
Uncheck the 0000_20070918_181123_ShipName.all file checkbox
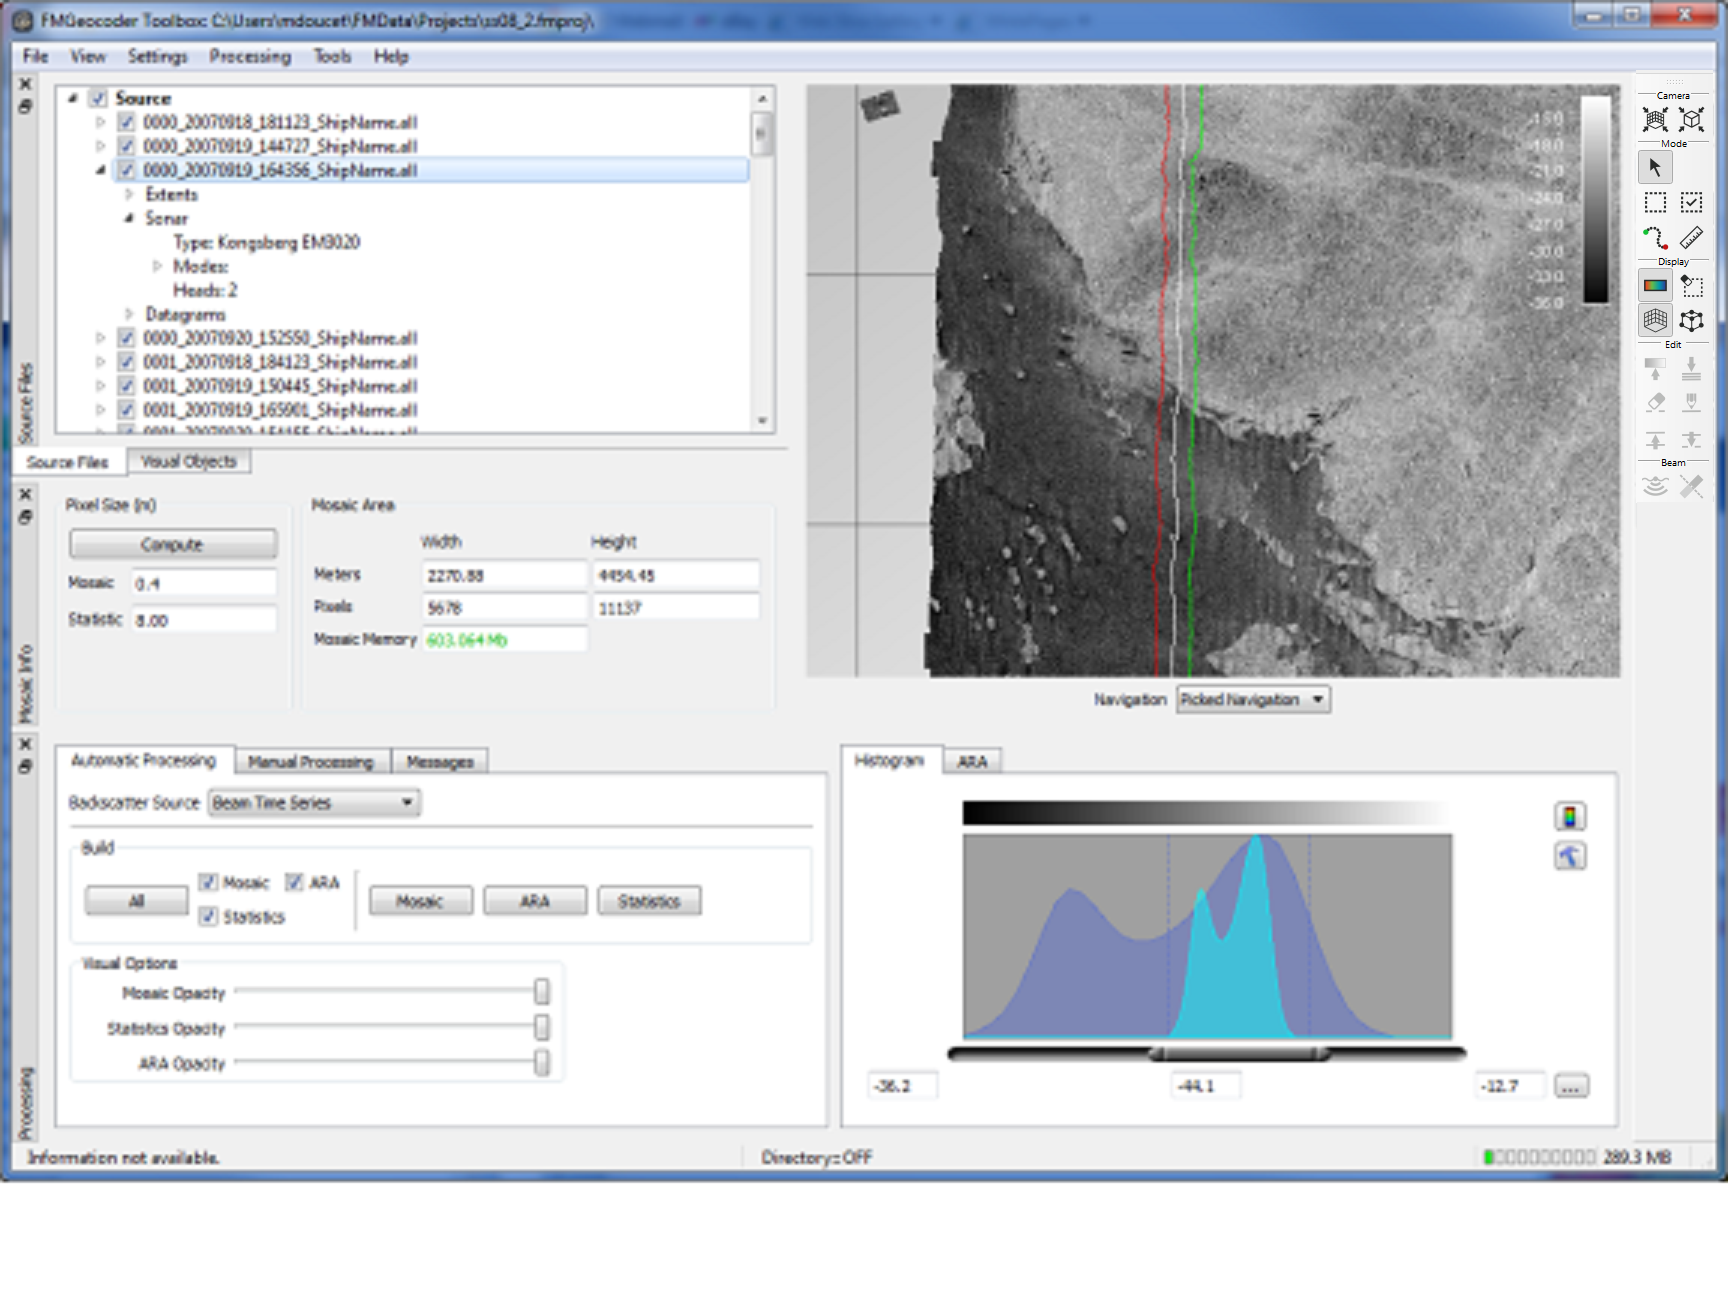pyautogui.click(x=127, y=122)
